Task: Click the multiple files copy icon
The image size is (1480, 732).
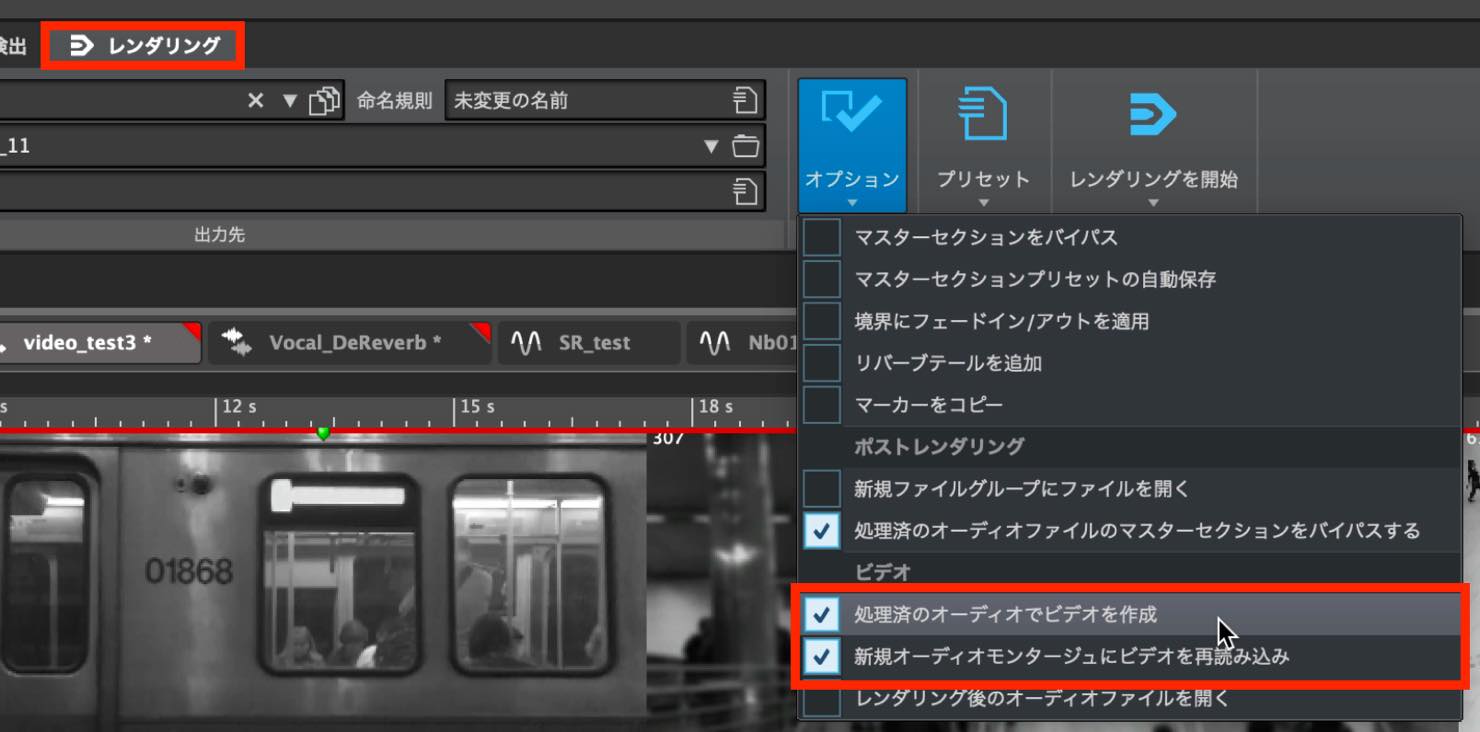Action: (x=324, y=100)
